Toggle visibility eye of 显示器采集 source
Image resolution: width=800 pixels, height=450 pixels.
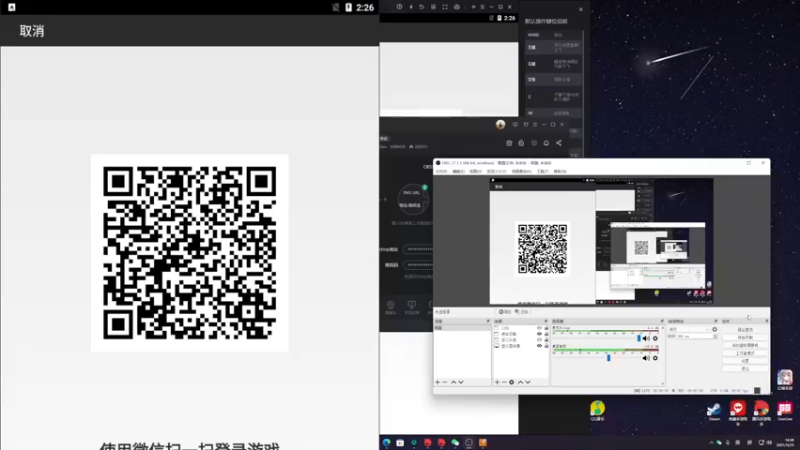[x=539, y=346]
